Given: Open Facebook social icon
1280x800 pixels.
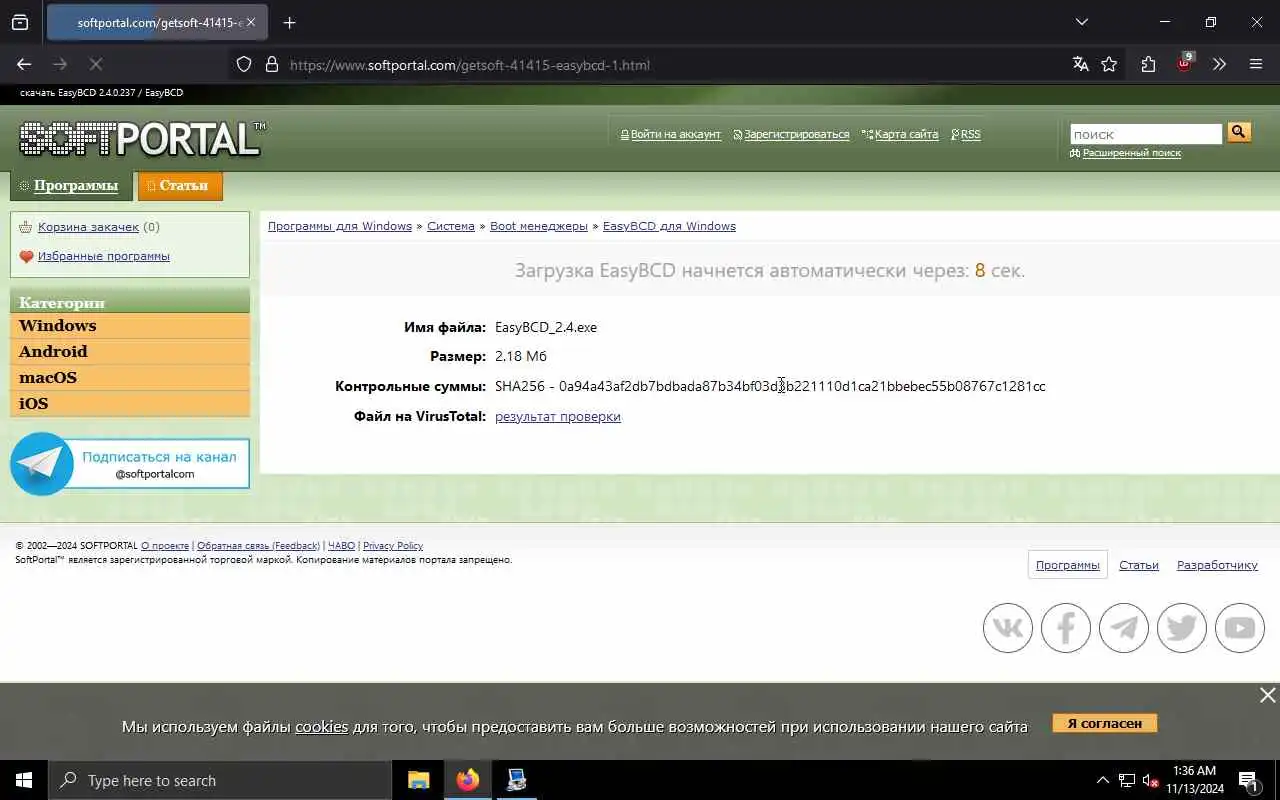Looking at the screenshot, I should coord(1066,628).
